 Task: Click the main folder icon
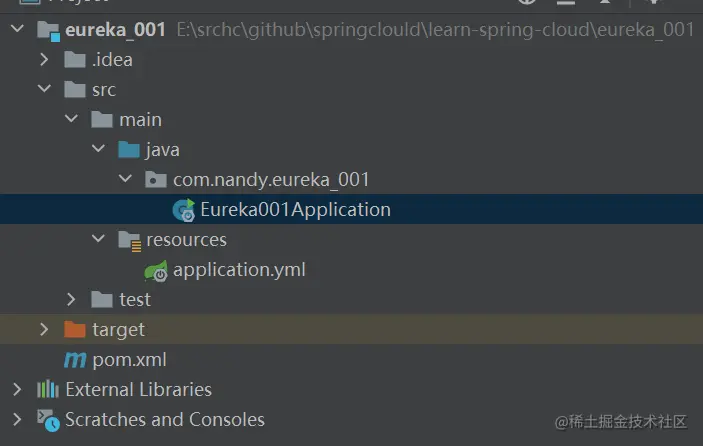tap(102, 120)
